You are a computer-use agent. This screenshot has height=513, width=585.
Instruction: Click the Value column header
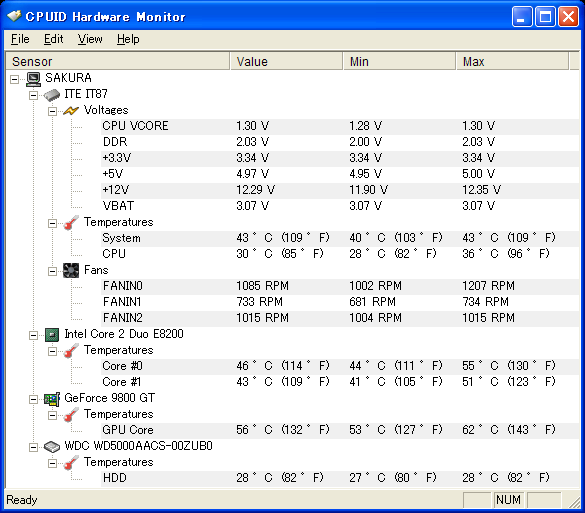287,61
